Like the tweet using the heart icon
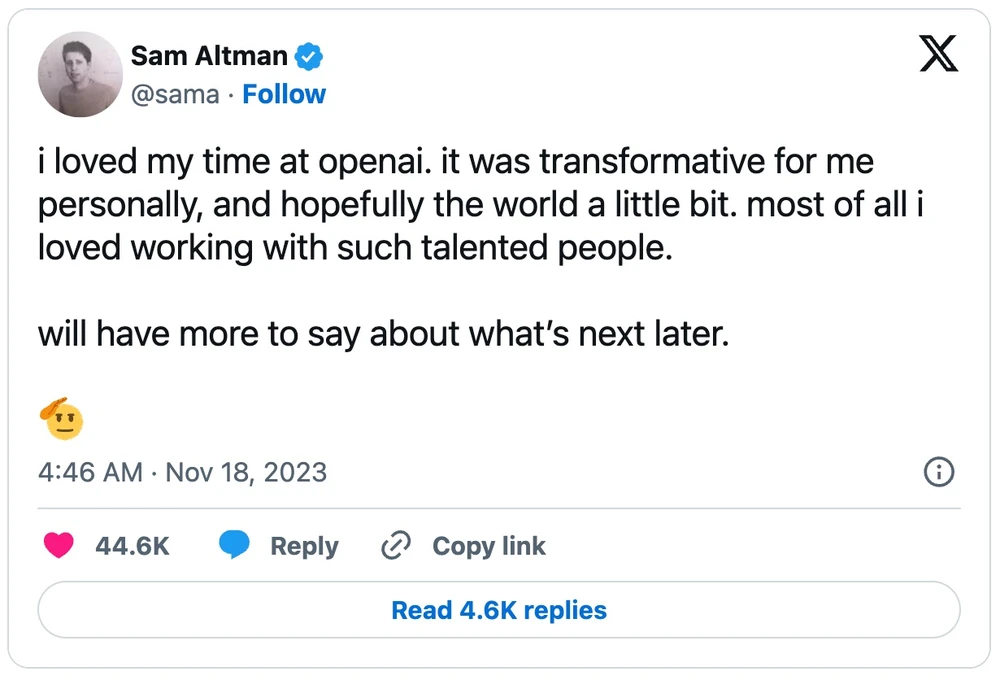1000x680 pixels. (x=60, y=546)
